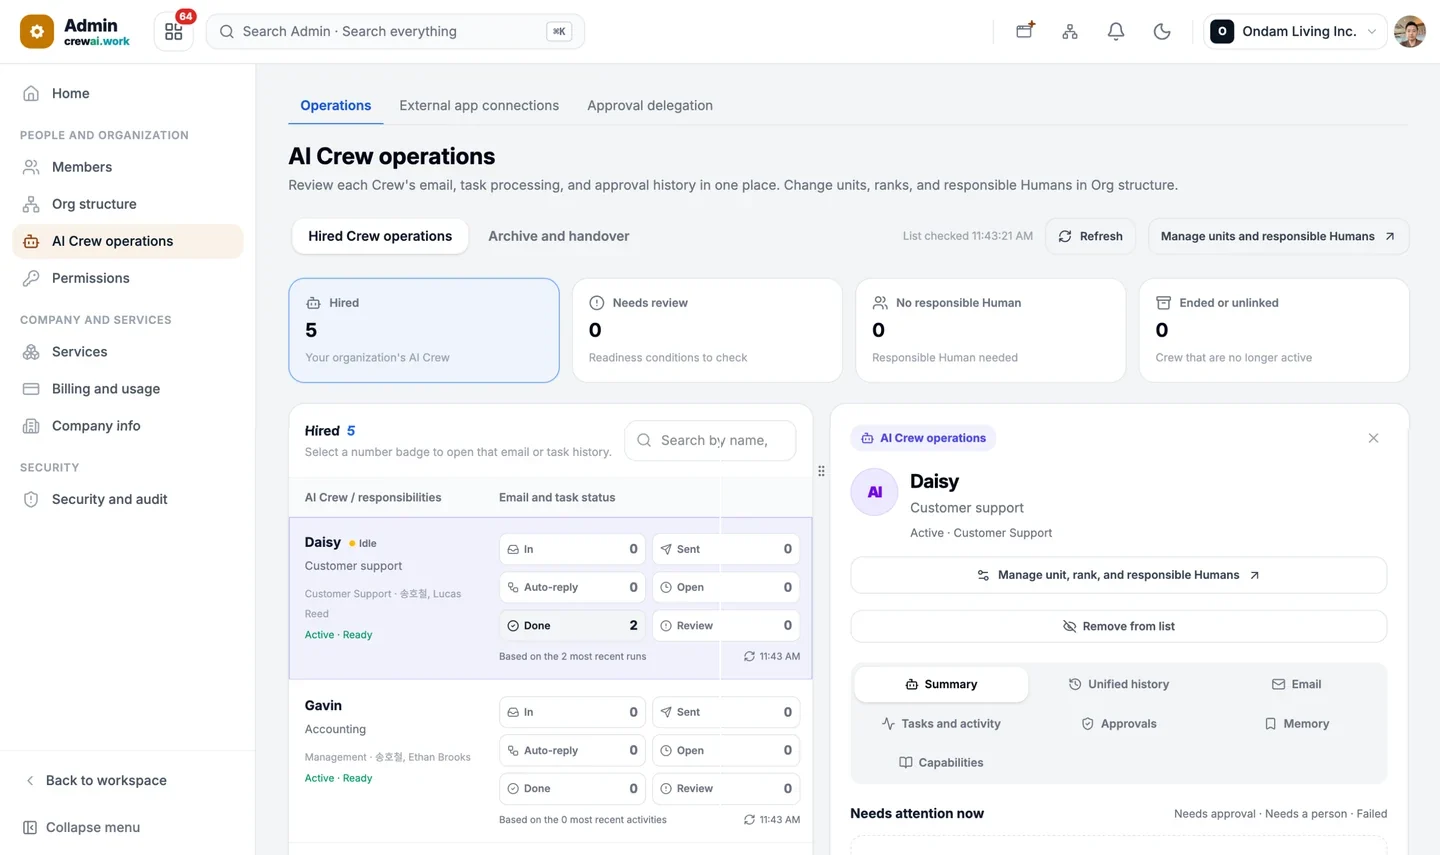
Task: Switch to External app connections tab
Action: click(x=479, y=106)
